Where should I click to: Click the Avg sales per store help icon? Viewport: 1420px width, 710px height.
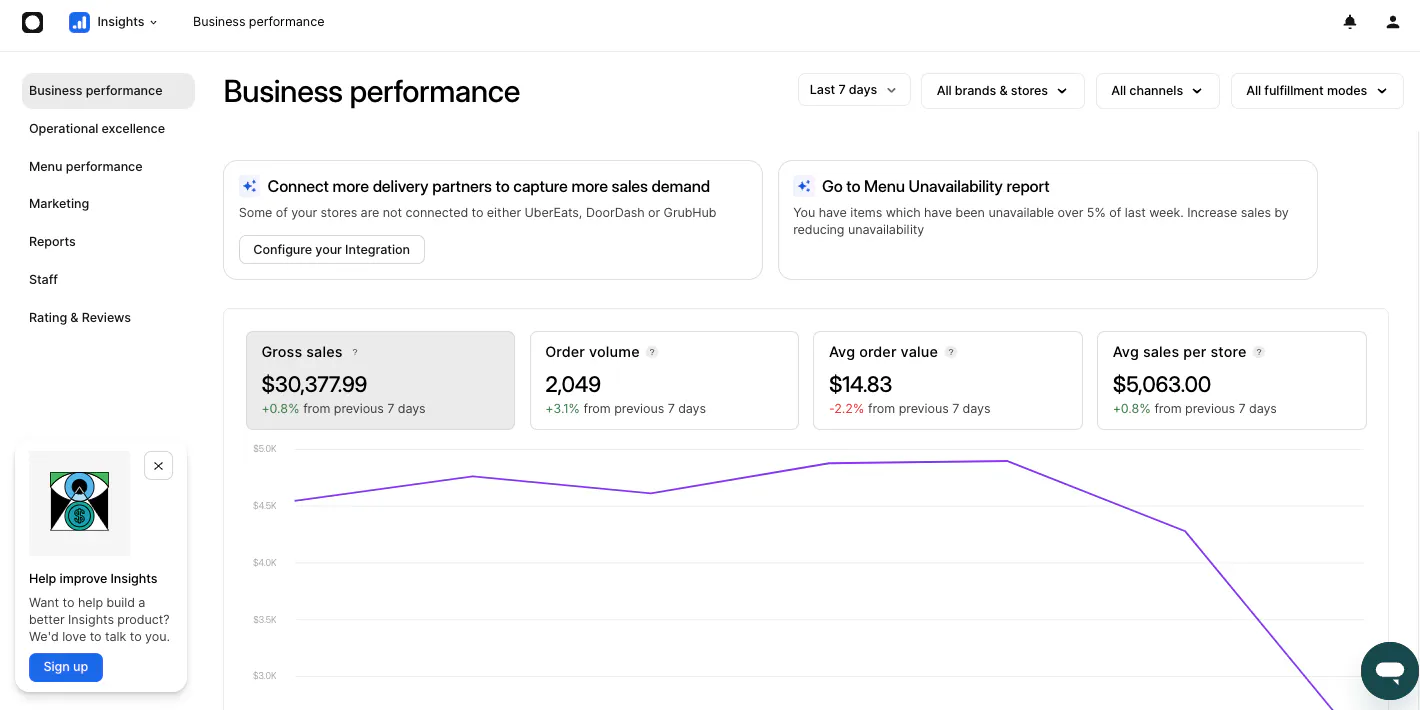pyautogui.click(x=1259, y=352)
